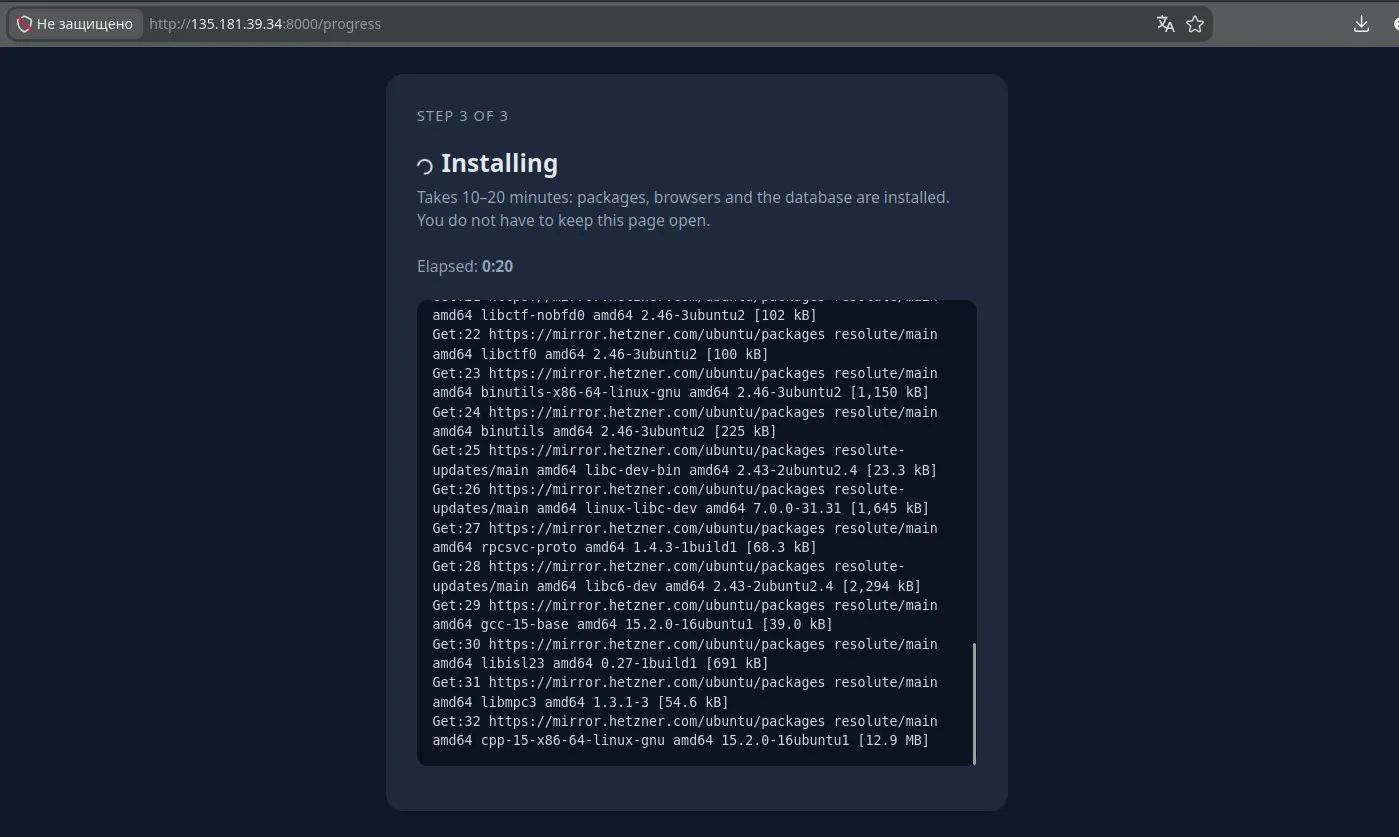1399x837 pixels.
Task: Open the page translate icon
Action: [1165, 24]
